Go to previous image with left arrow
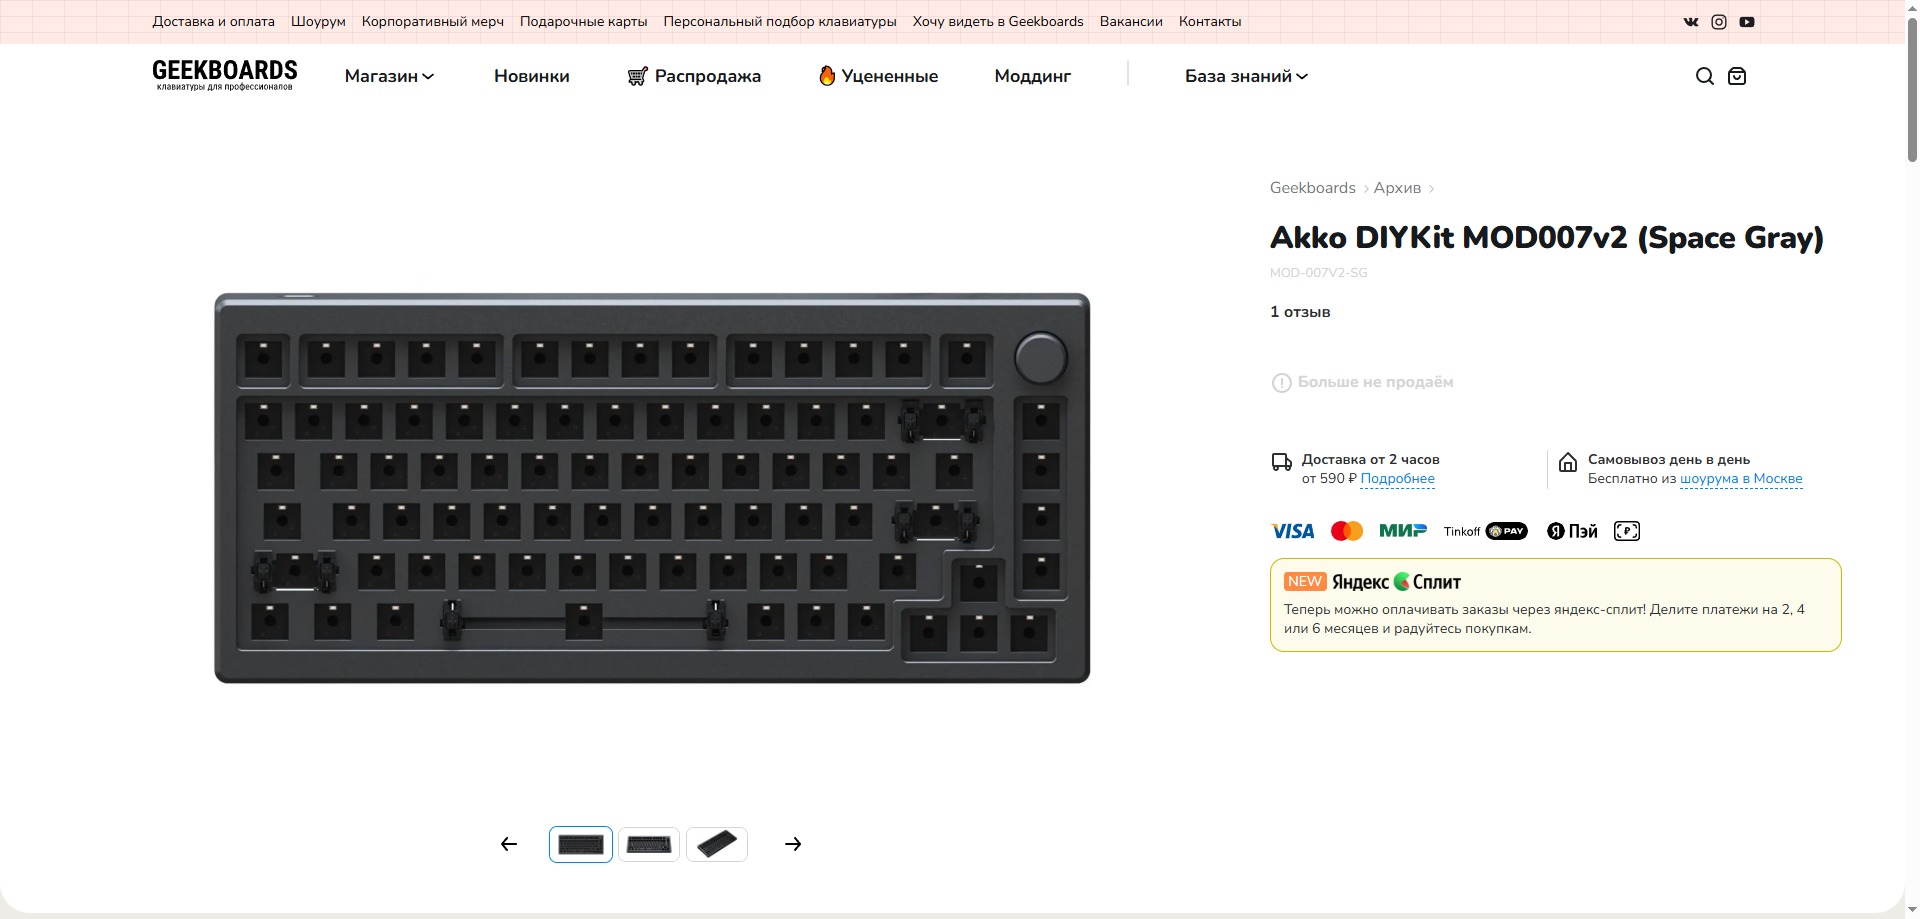 point(509,844)
